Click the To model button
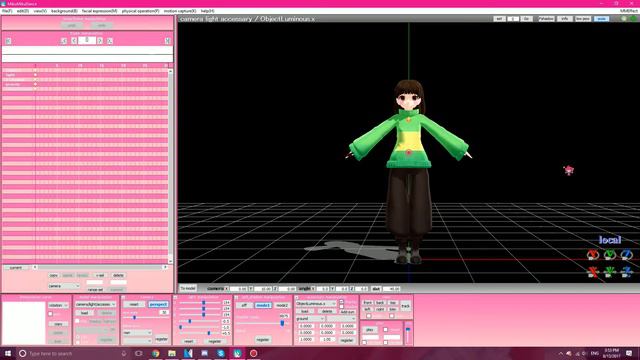 click(x=188, y=288)
